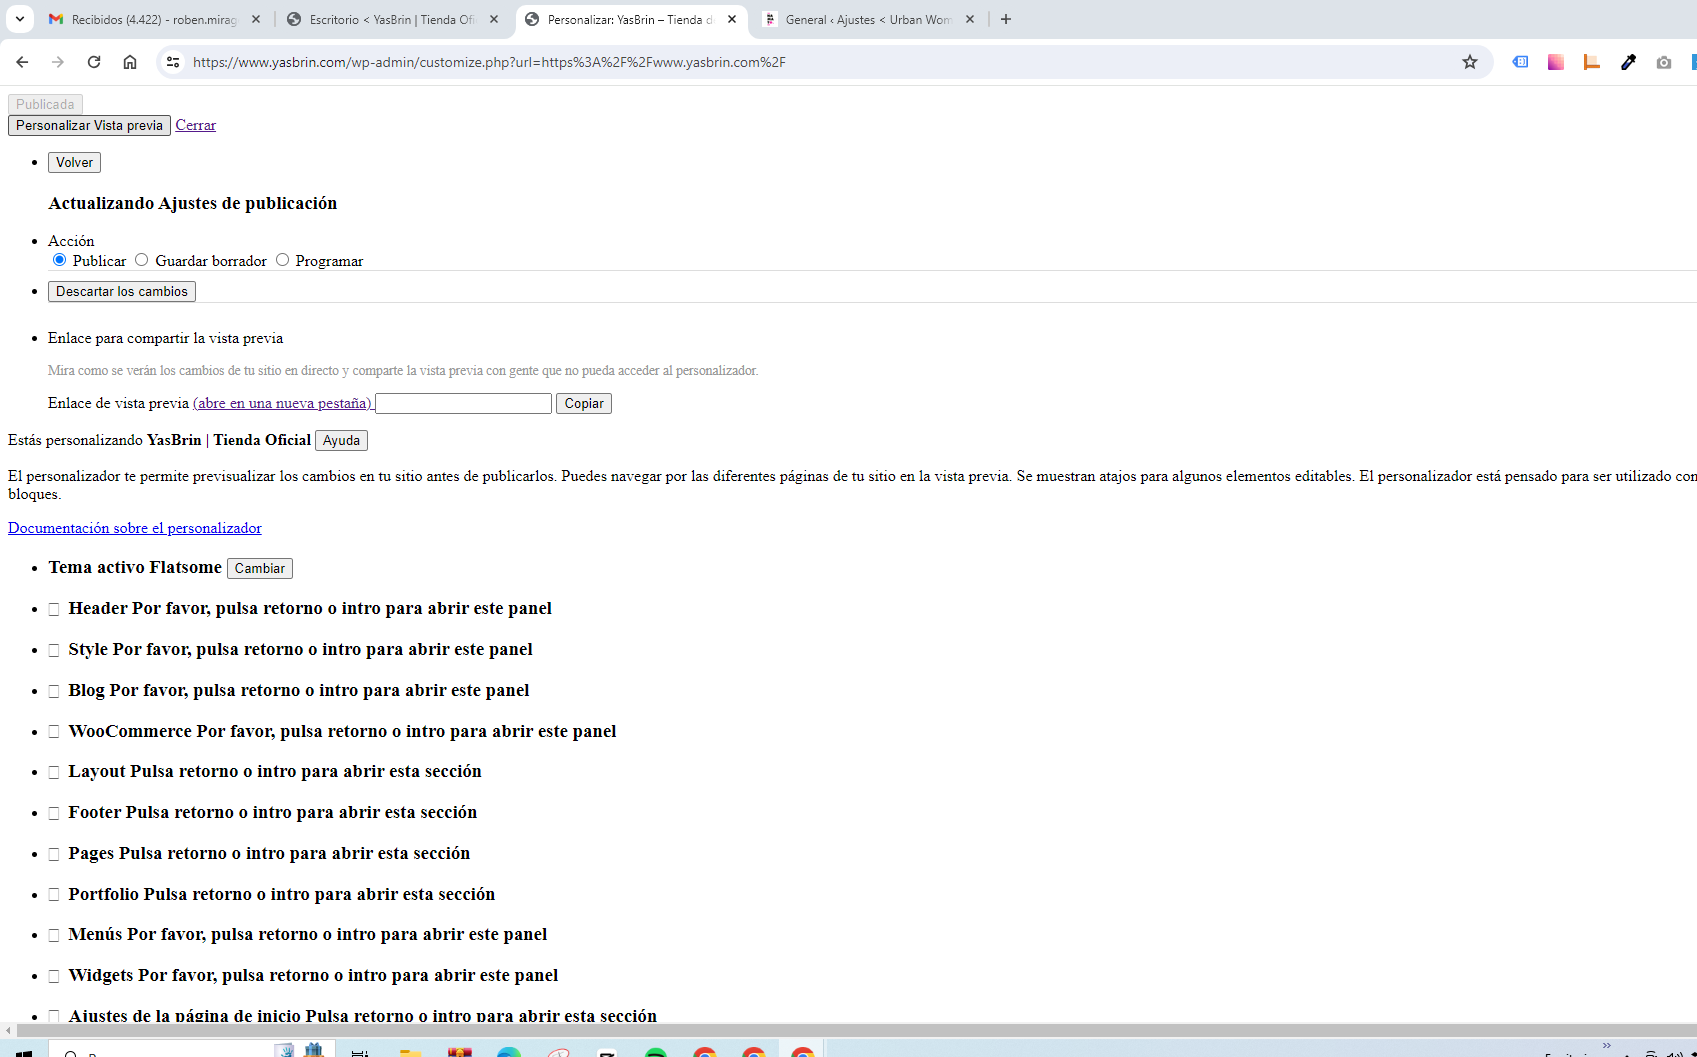Close the Personalizar YasBrin tab
The width and height of the screenshot is (1697, 1057).
click(x=732, y=19)
